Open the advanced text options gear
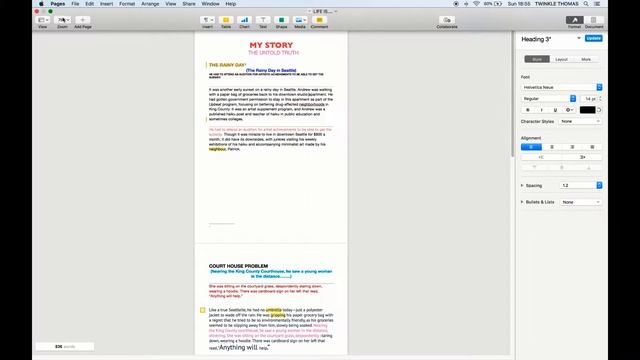The height and width of the screenshot is (360, 640). pyautogui.click(x=569, y=110)
